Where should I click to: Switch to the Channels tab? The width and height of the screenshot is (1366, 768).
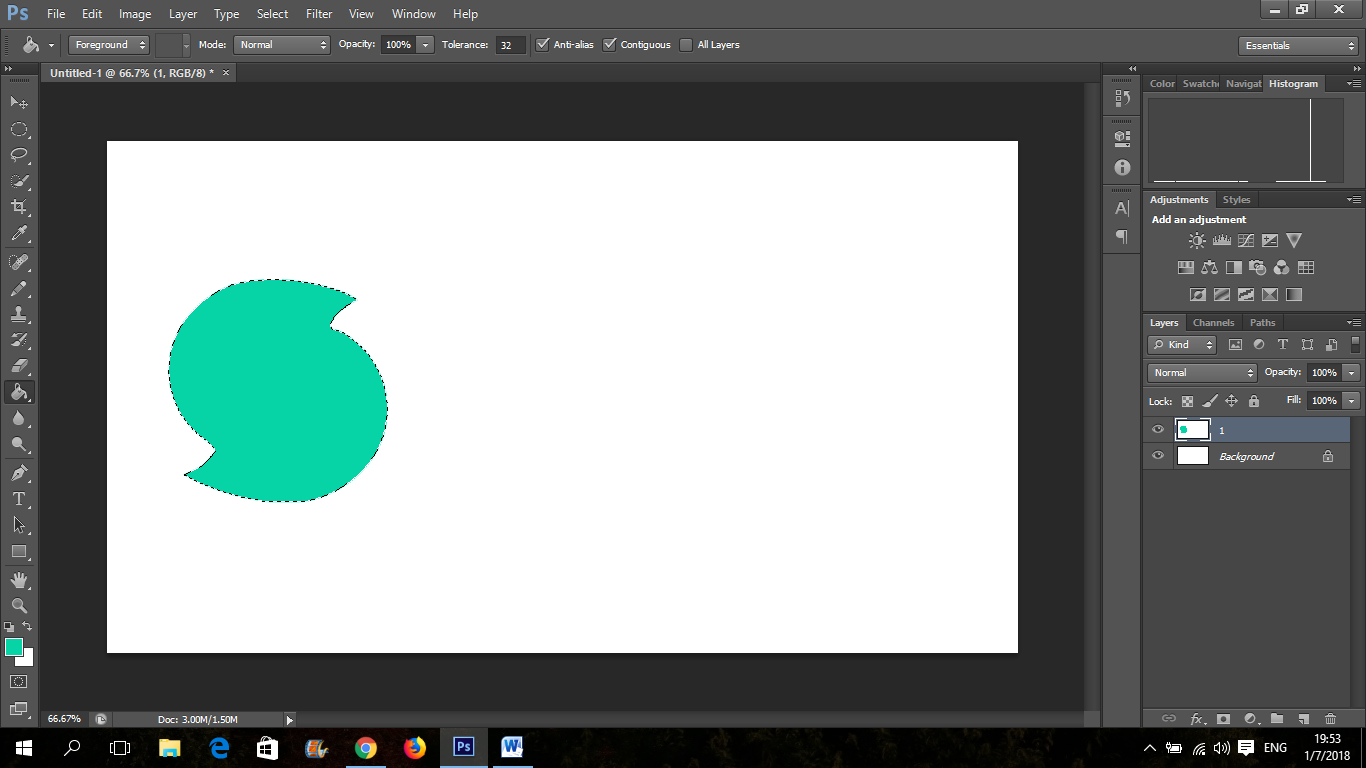point(1213,322)
